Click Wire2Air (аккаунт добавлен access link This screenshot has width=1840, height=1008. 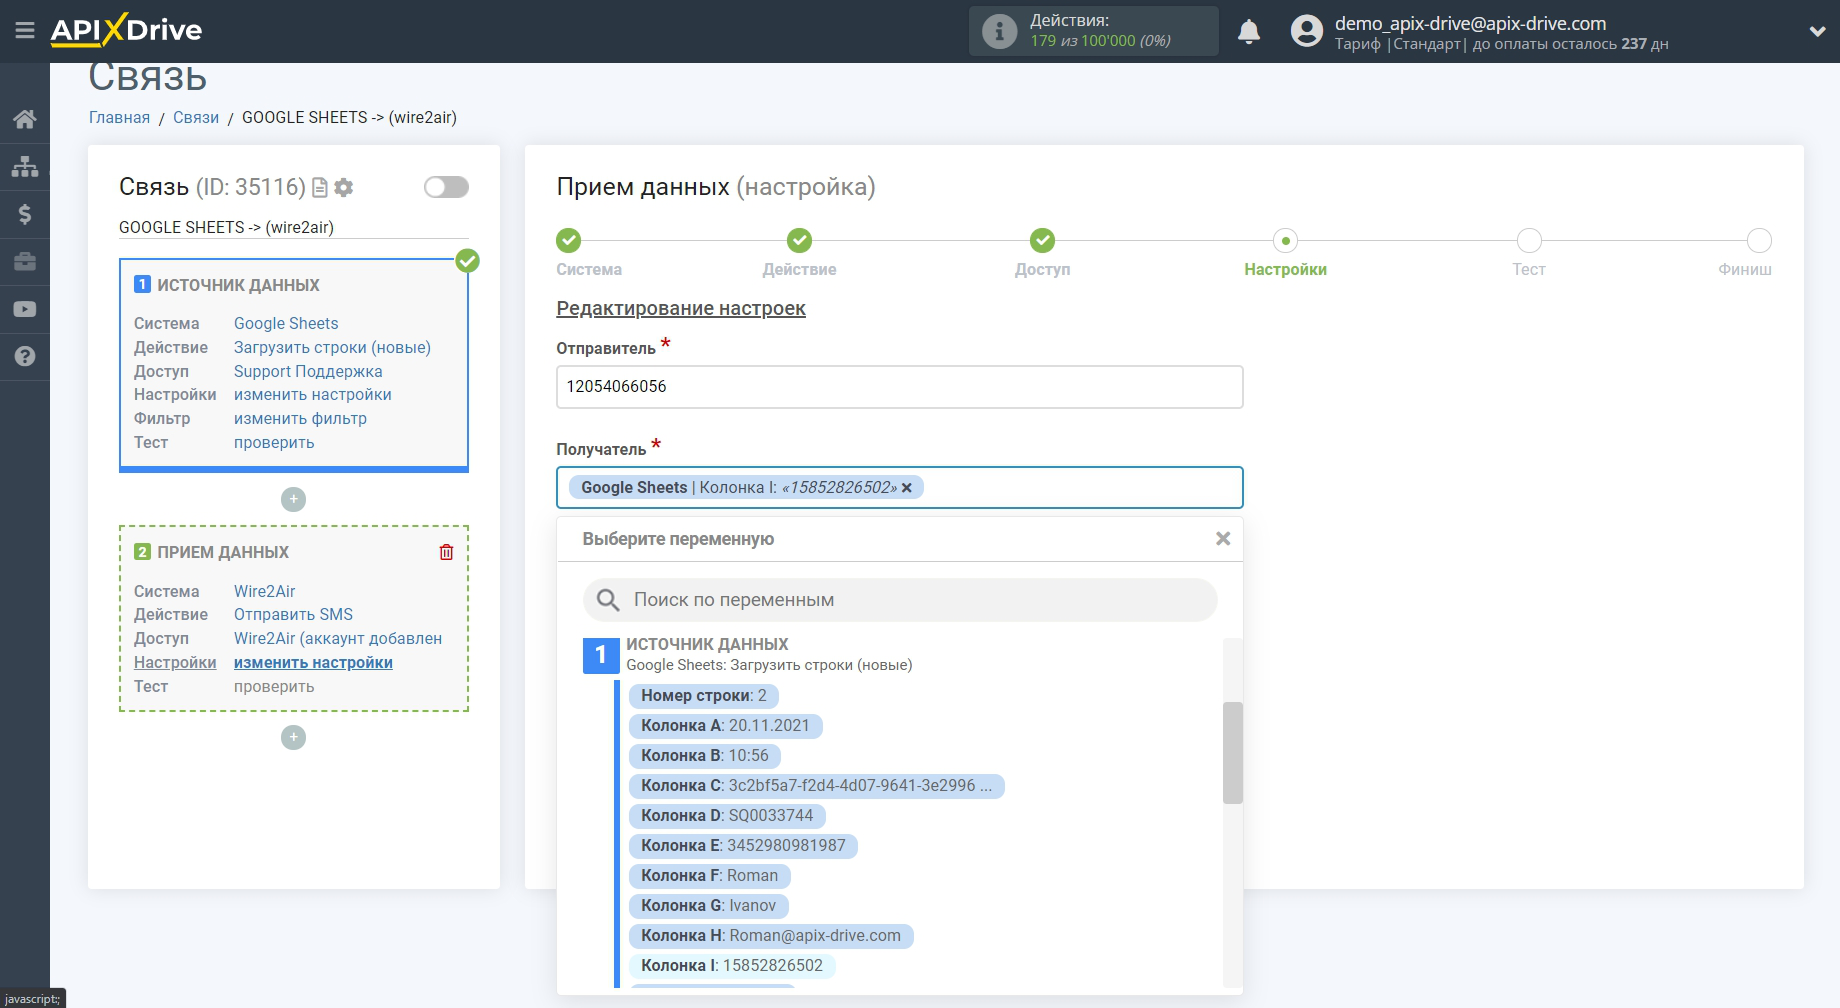coord(338,638)
